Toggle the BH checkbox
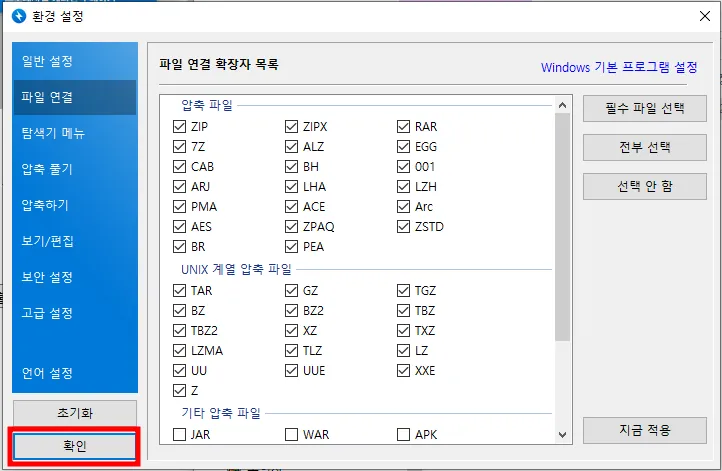Image resolution: width=722 pixels, height=471 pixels. [291, 166]
